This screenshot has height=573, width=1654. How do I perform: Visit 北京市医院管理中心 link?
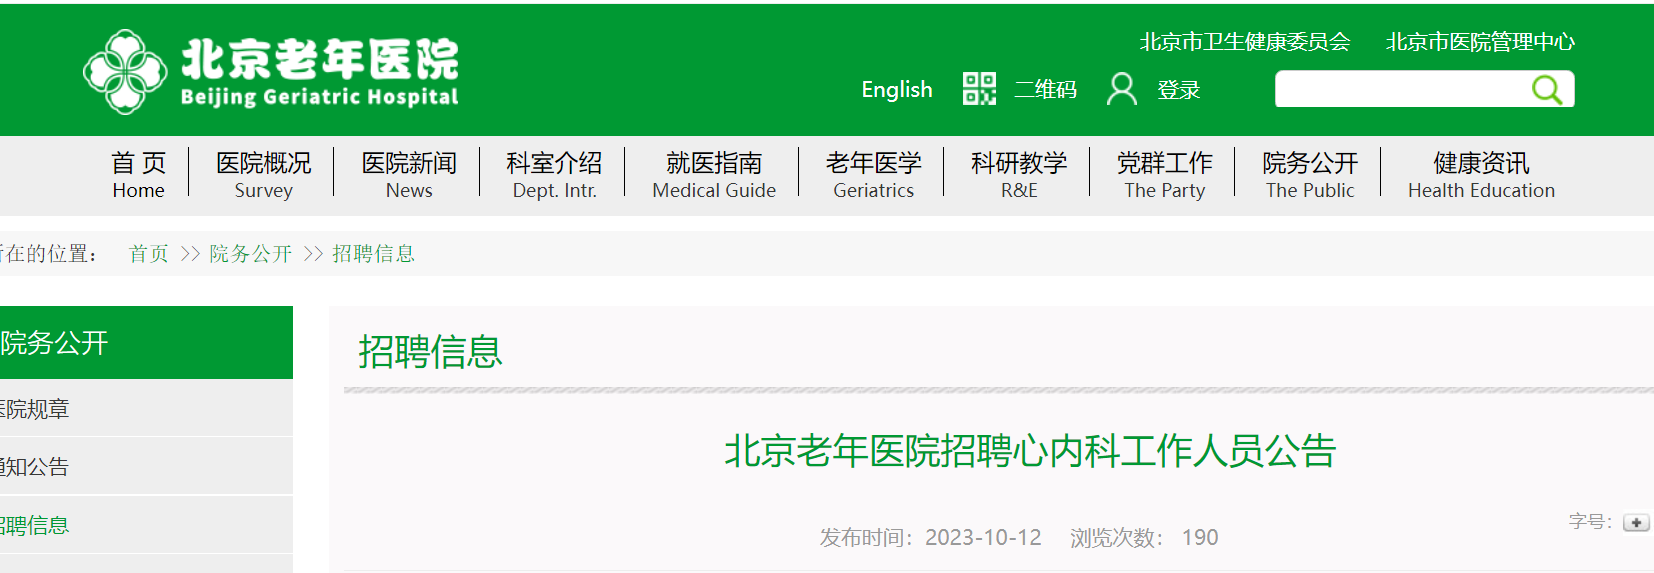click(1480, 42)
